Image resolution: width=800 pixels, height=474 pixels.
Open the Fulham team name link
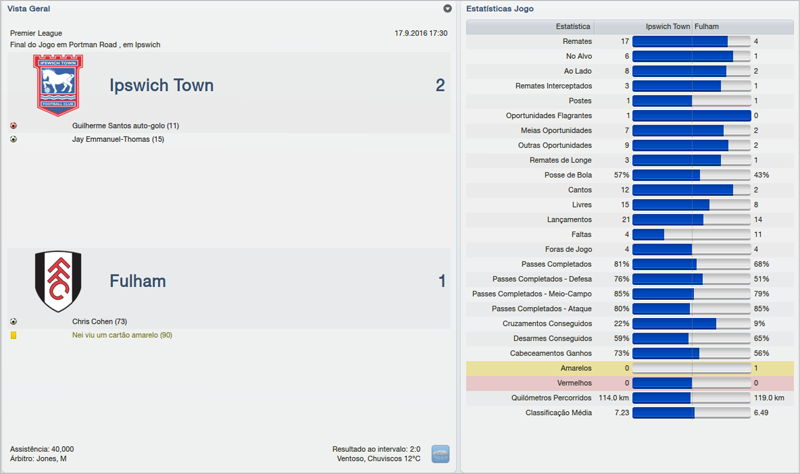pos(138,282)
